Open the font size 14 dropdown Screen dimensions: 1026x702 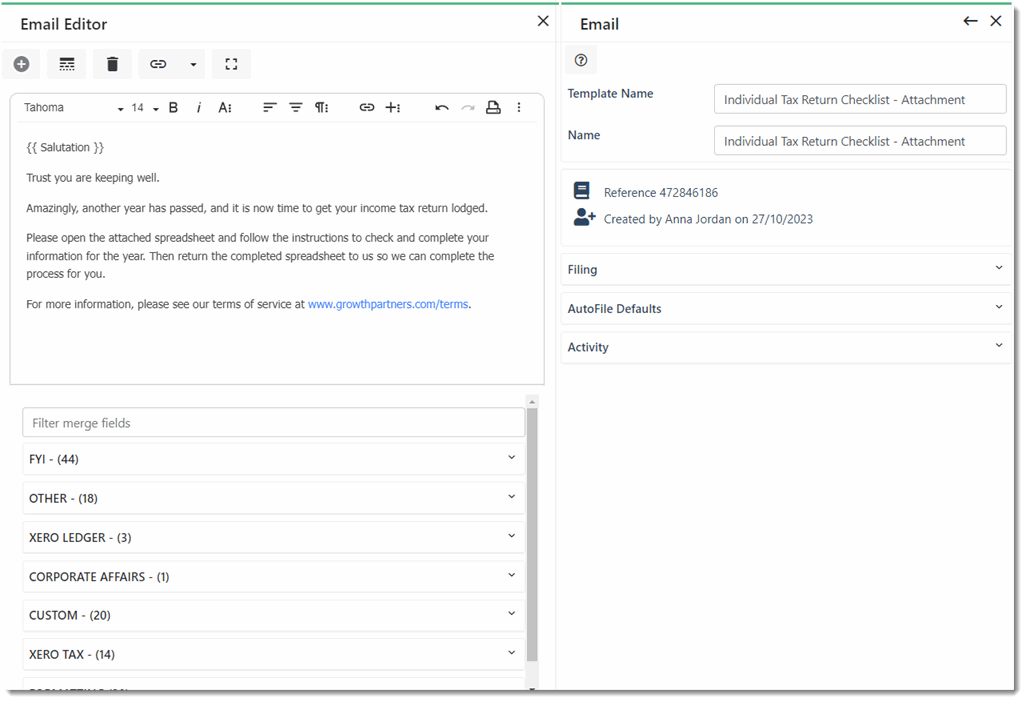145,108
